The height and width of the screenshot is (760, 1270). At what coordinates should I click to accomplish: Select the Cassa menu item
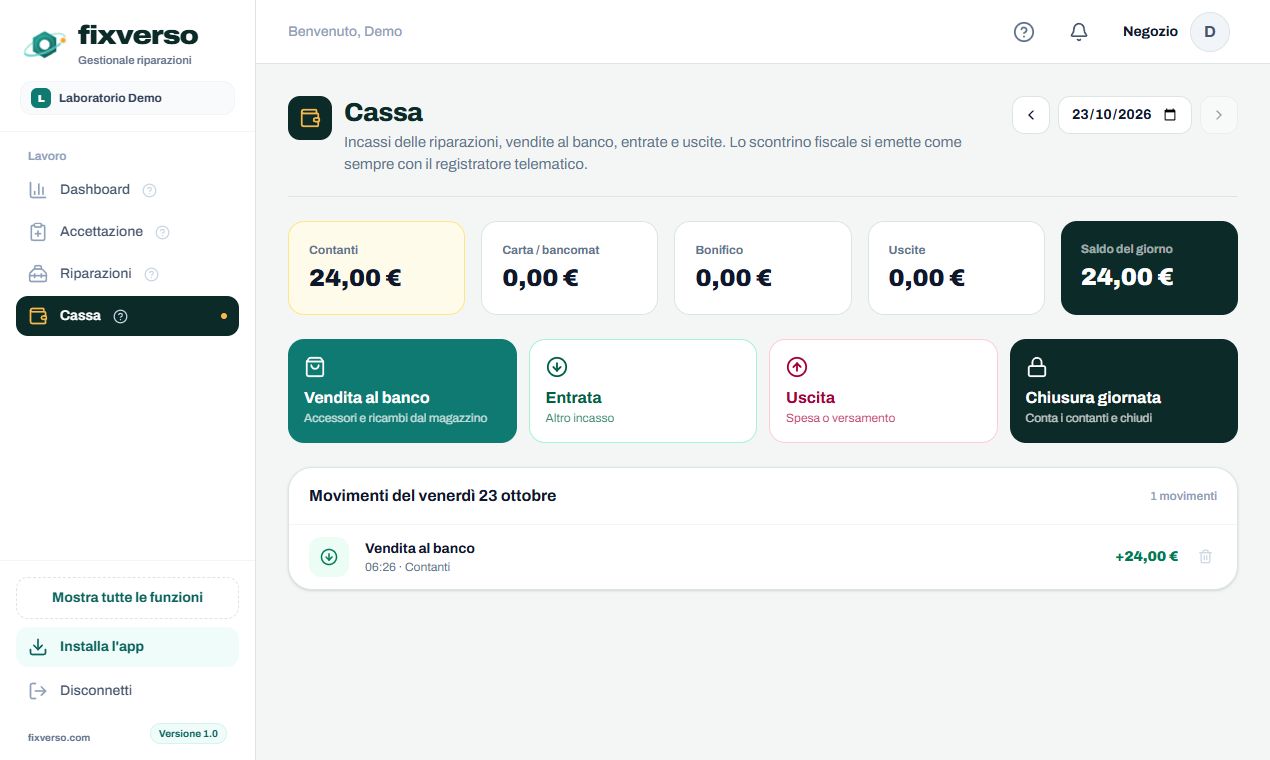(127, 316)
